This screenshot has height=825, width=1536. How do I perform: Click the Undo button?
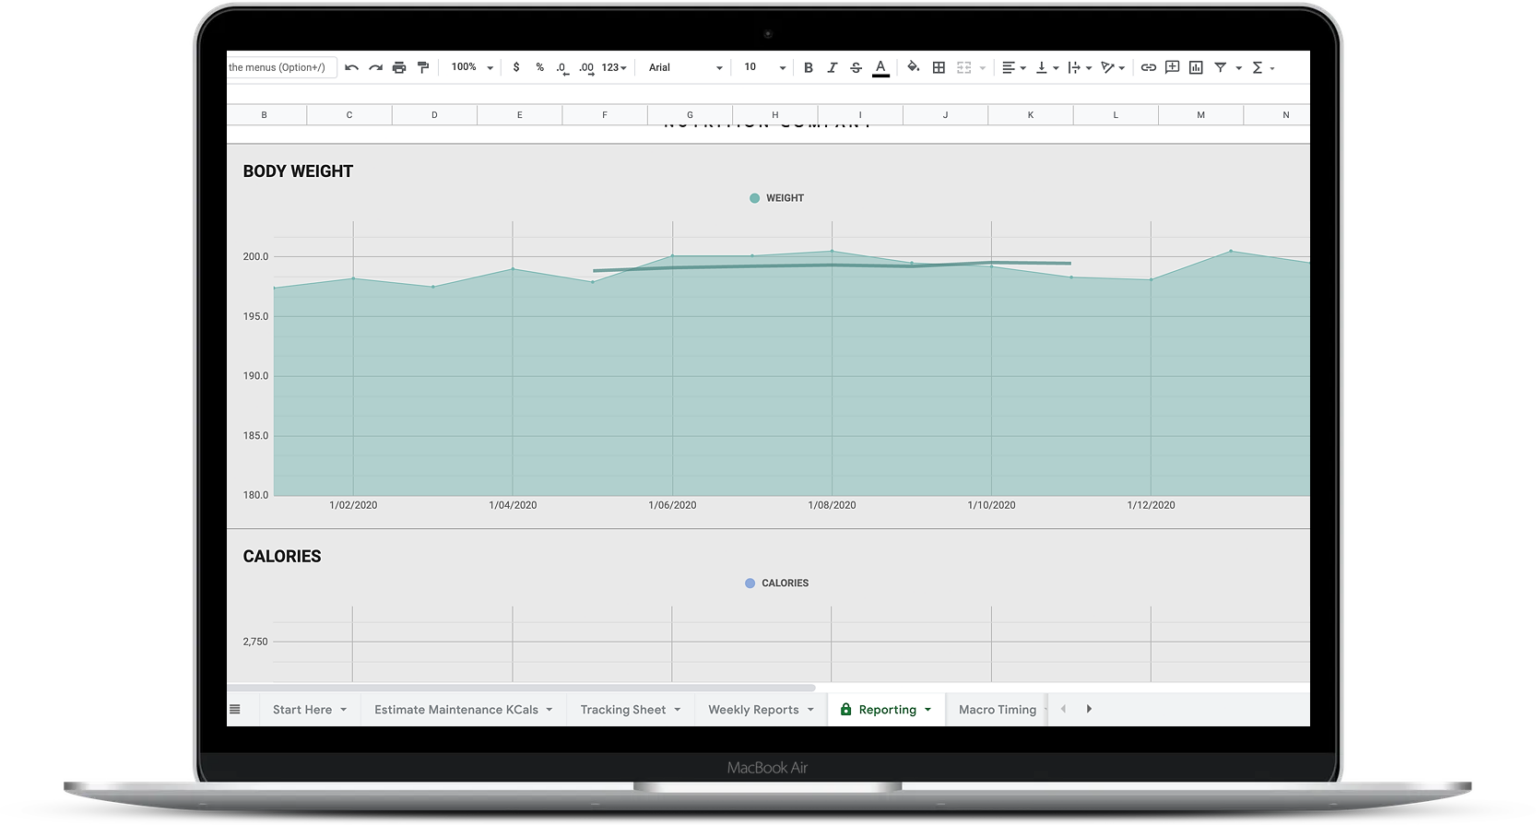(x=351, y=66)
